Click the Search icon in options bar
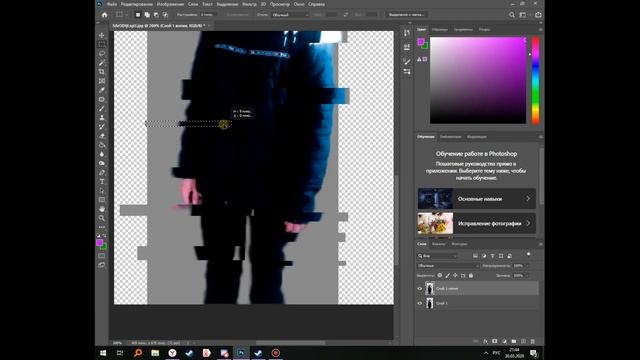 (512, 15)
